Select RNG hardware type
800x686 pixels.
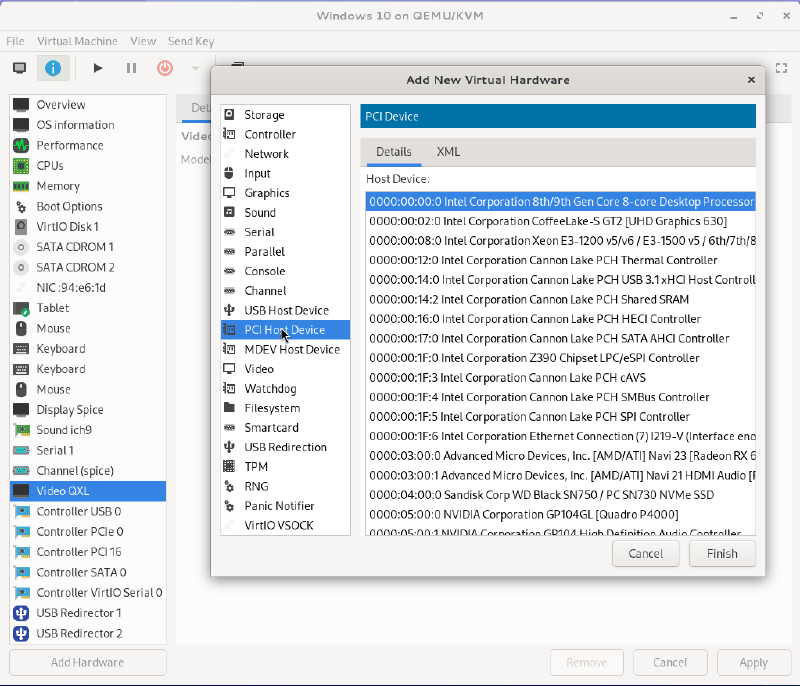pos(285,486)
